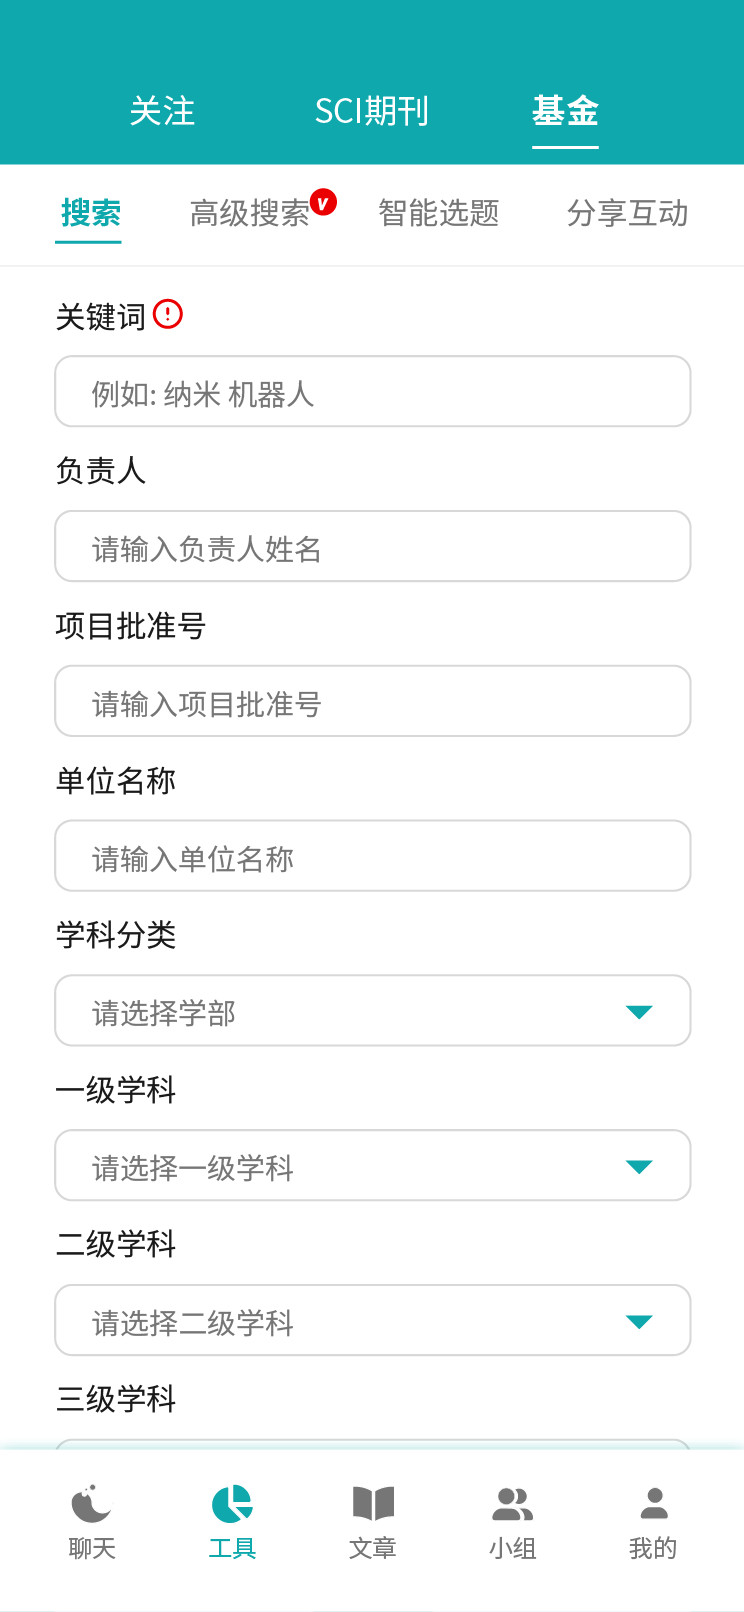Screen dimensions: 744x1612
Task: Select the 搜索 sub-tab
Action: click(x=90, y=213)
